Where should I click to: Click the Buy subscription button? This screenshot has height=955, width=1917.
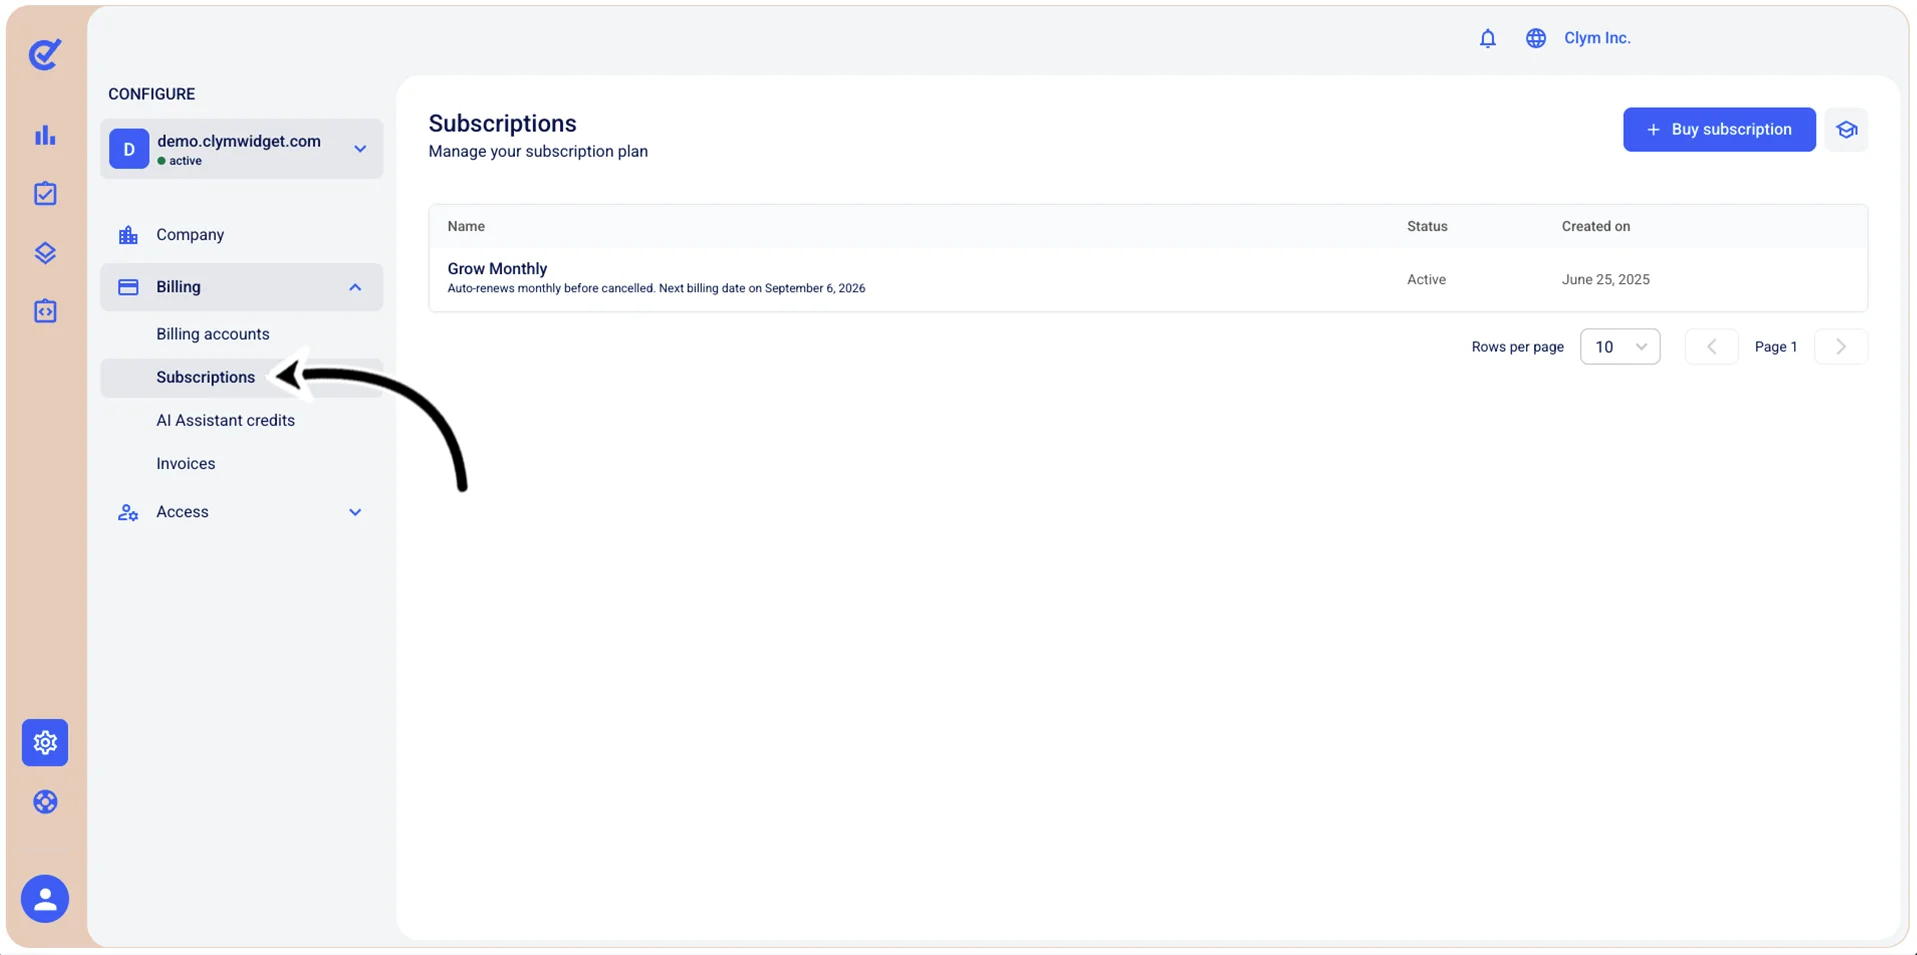tap(1719, 130)
